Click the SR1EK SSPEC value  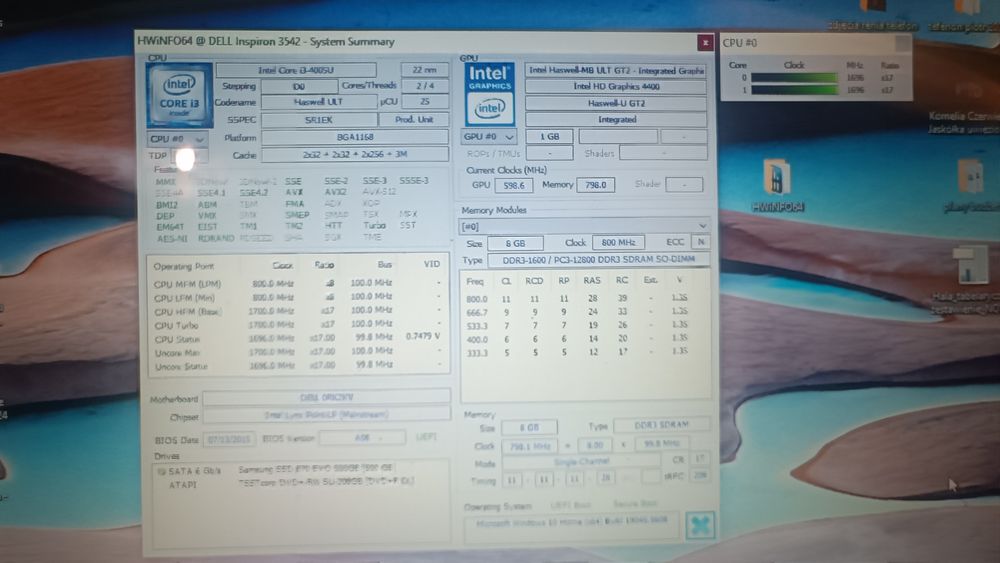coord(319,120)
